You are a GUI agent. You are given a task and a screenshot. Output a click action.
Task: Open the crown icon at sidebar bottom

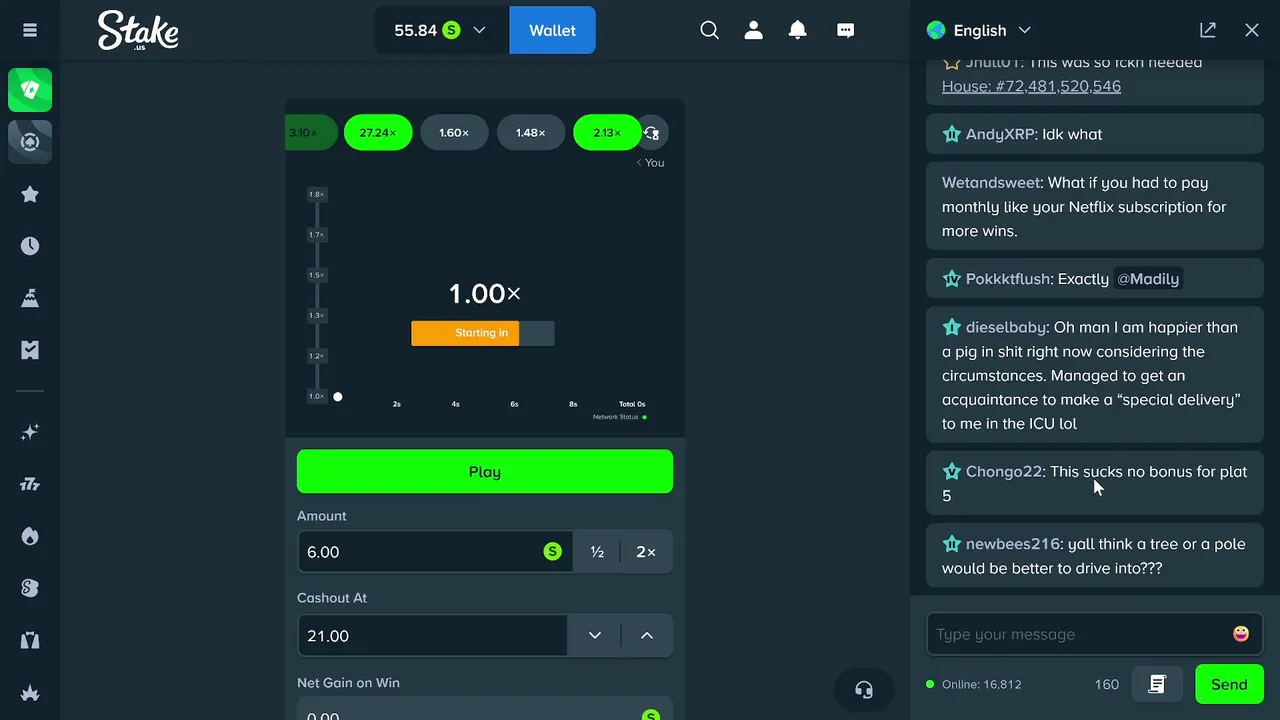[x=30, y=692]
